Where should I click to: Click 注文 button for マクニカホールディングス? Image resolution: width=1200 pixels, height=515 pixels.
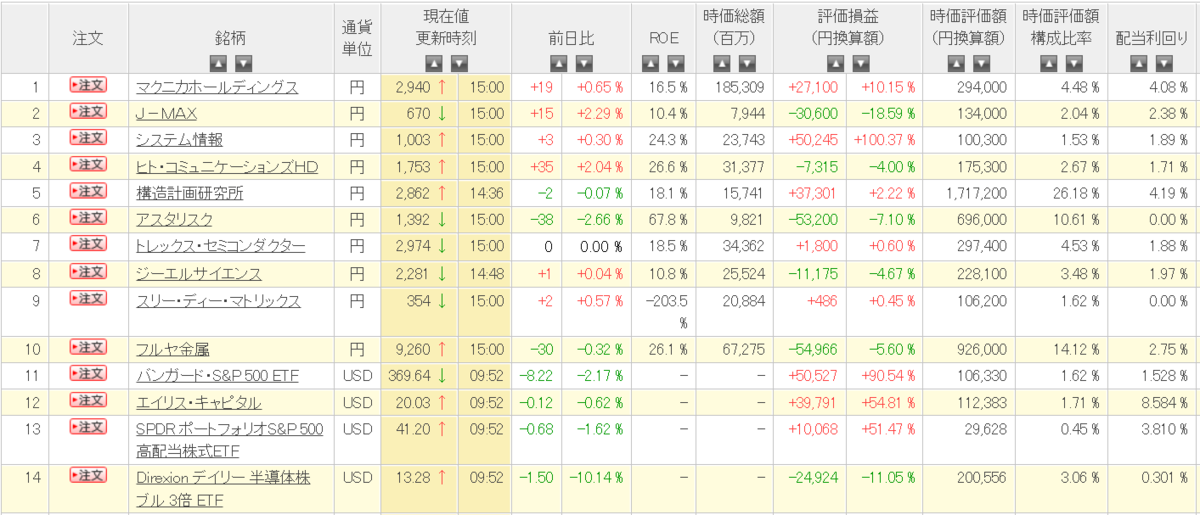[x=88, y=85]
